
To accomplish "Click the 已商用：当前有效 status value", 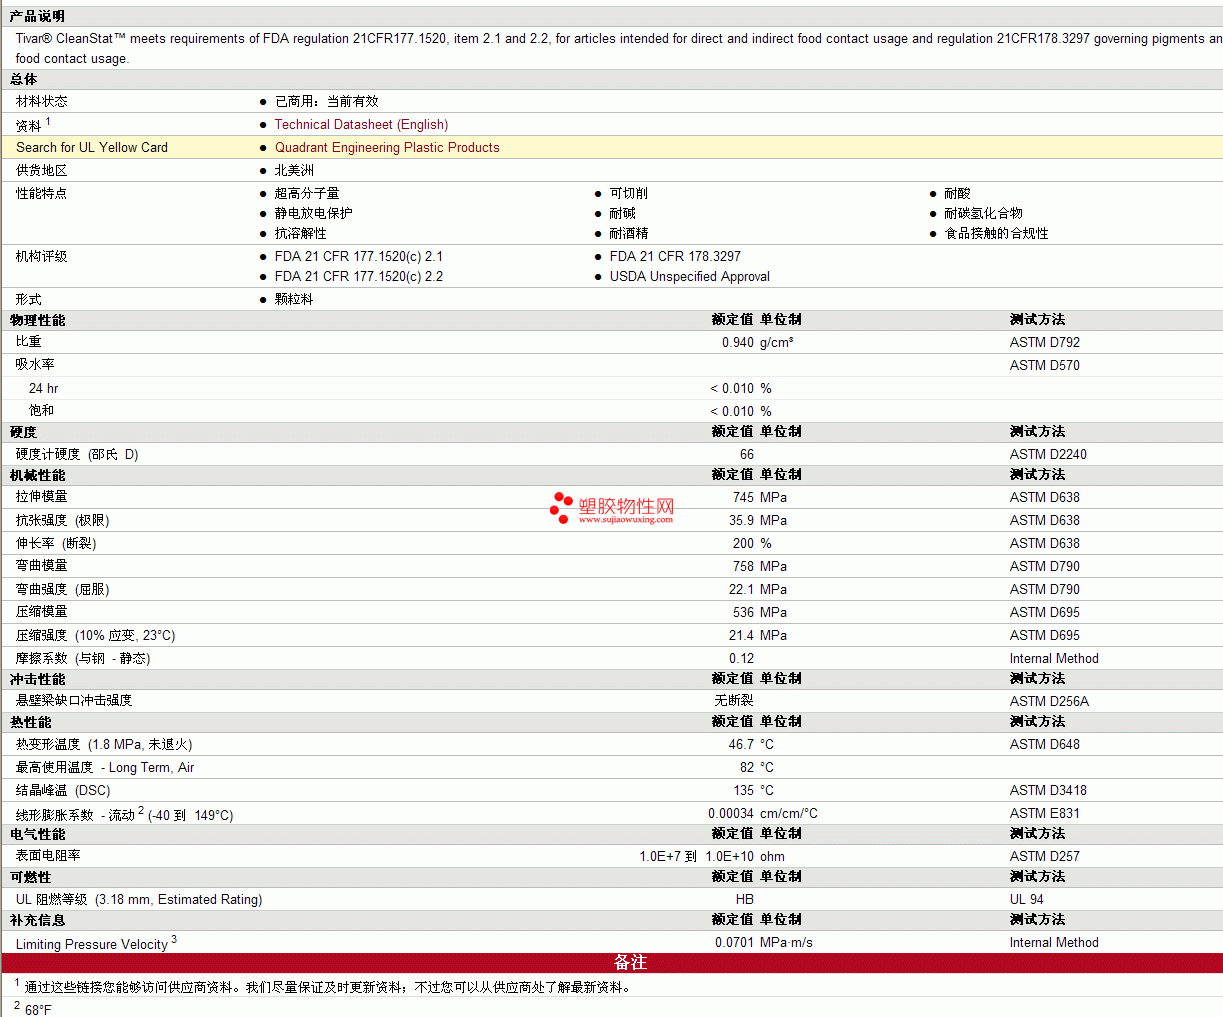I will [x=327, y=101].
